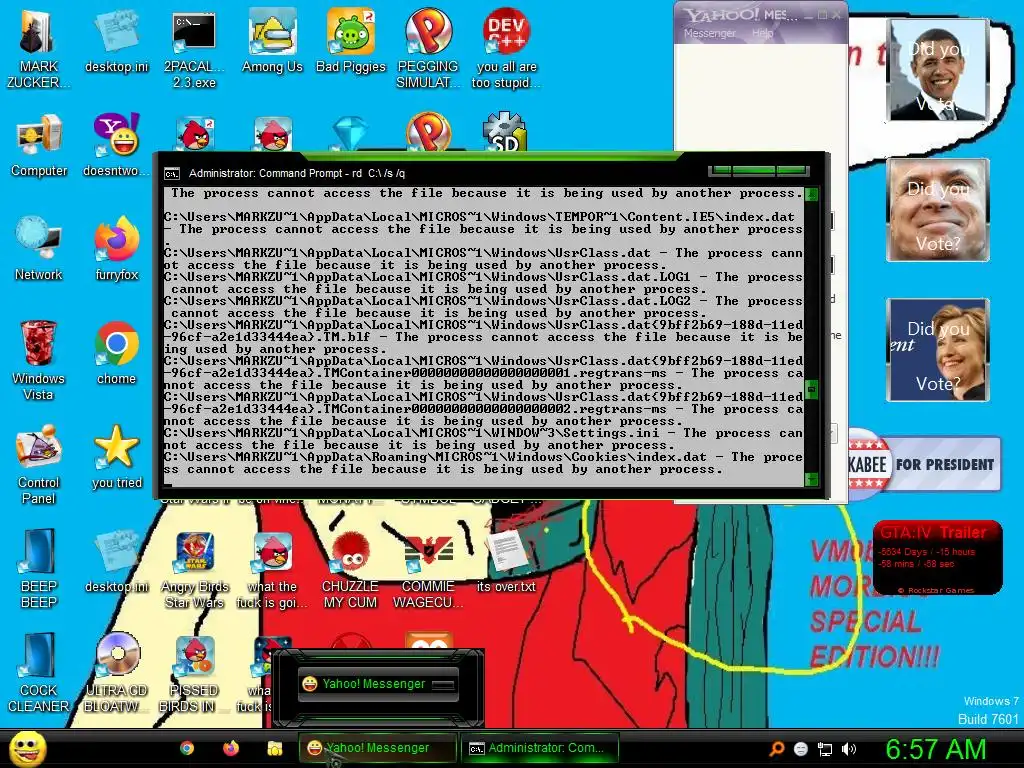The image size is (1024, 768).
Task: Launch the Angry Birds Star Wars shortcut
Action: coord(195,568)
